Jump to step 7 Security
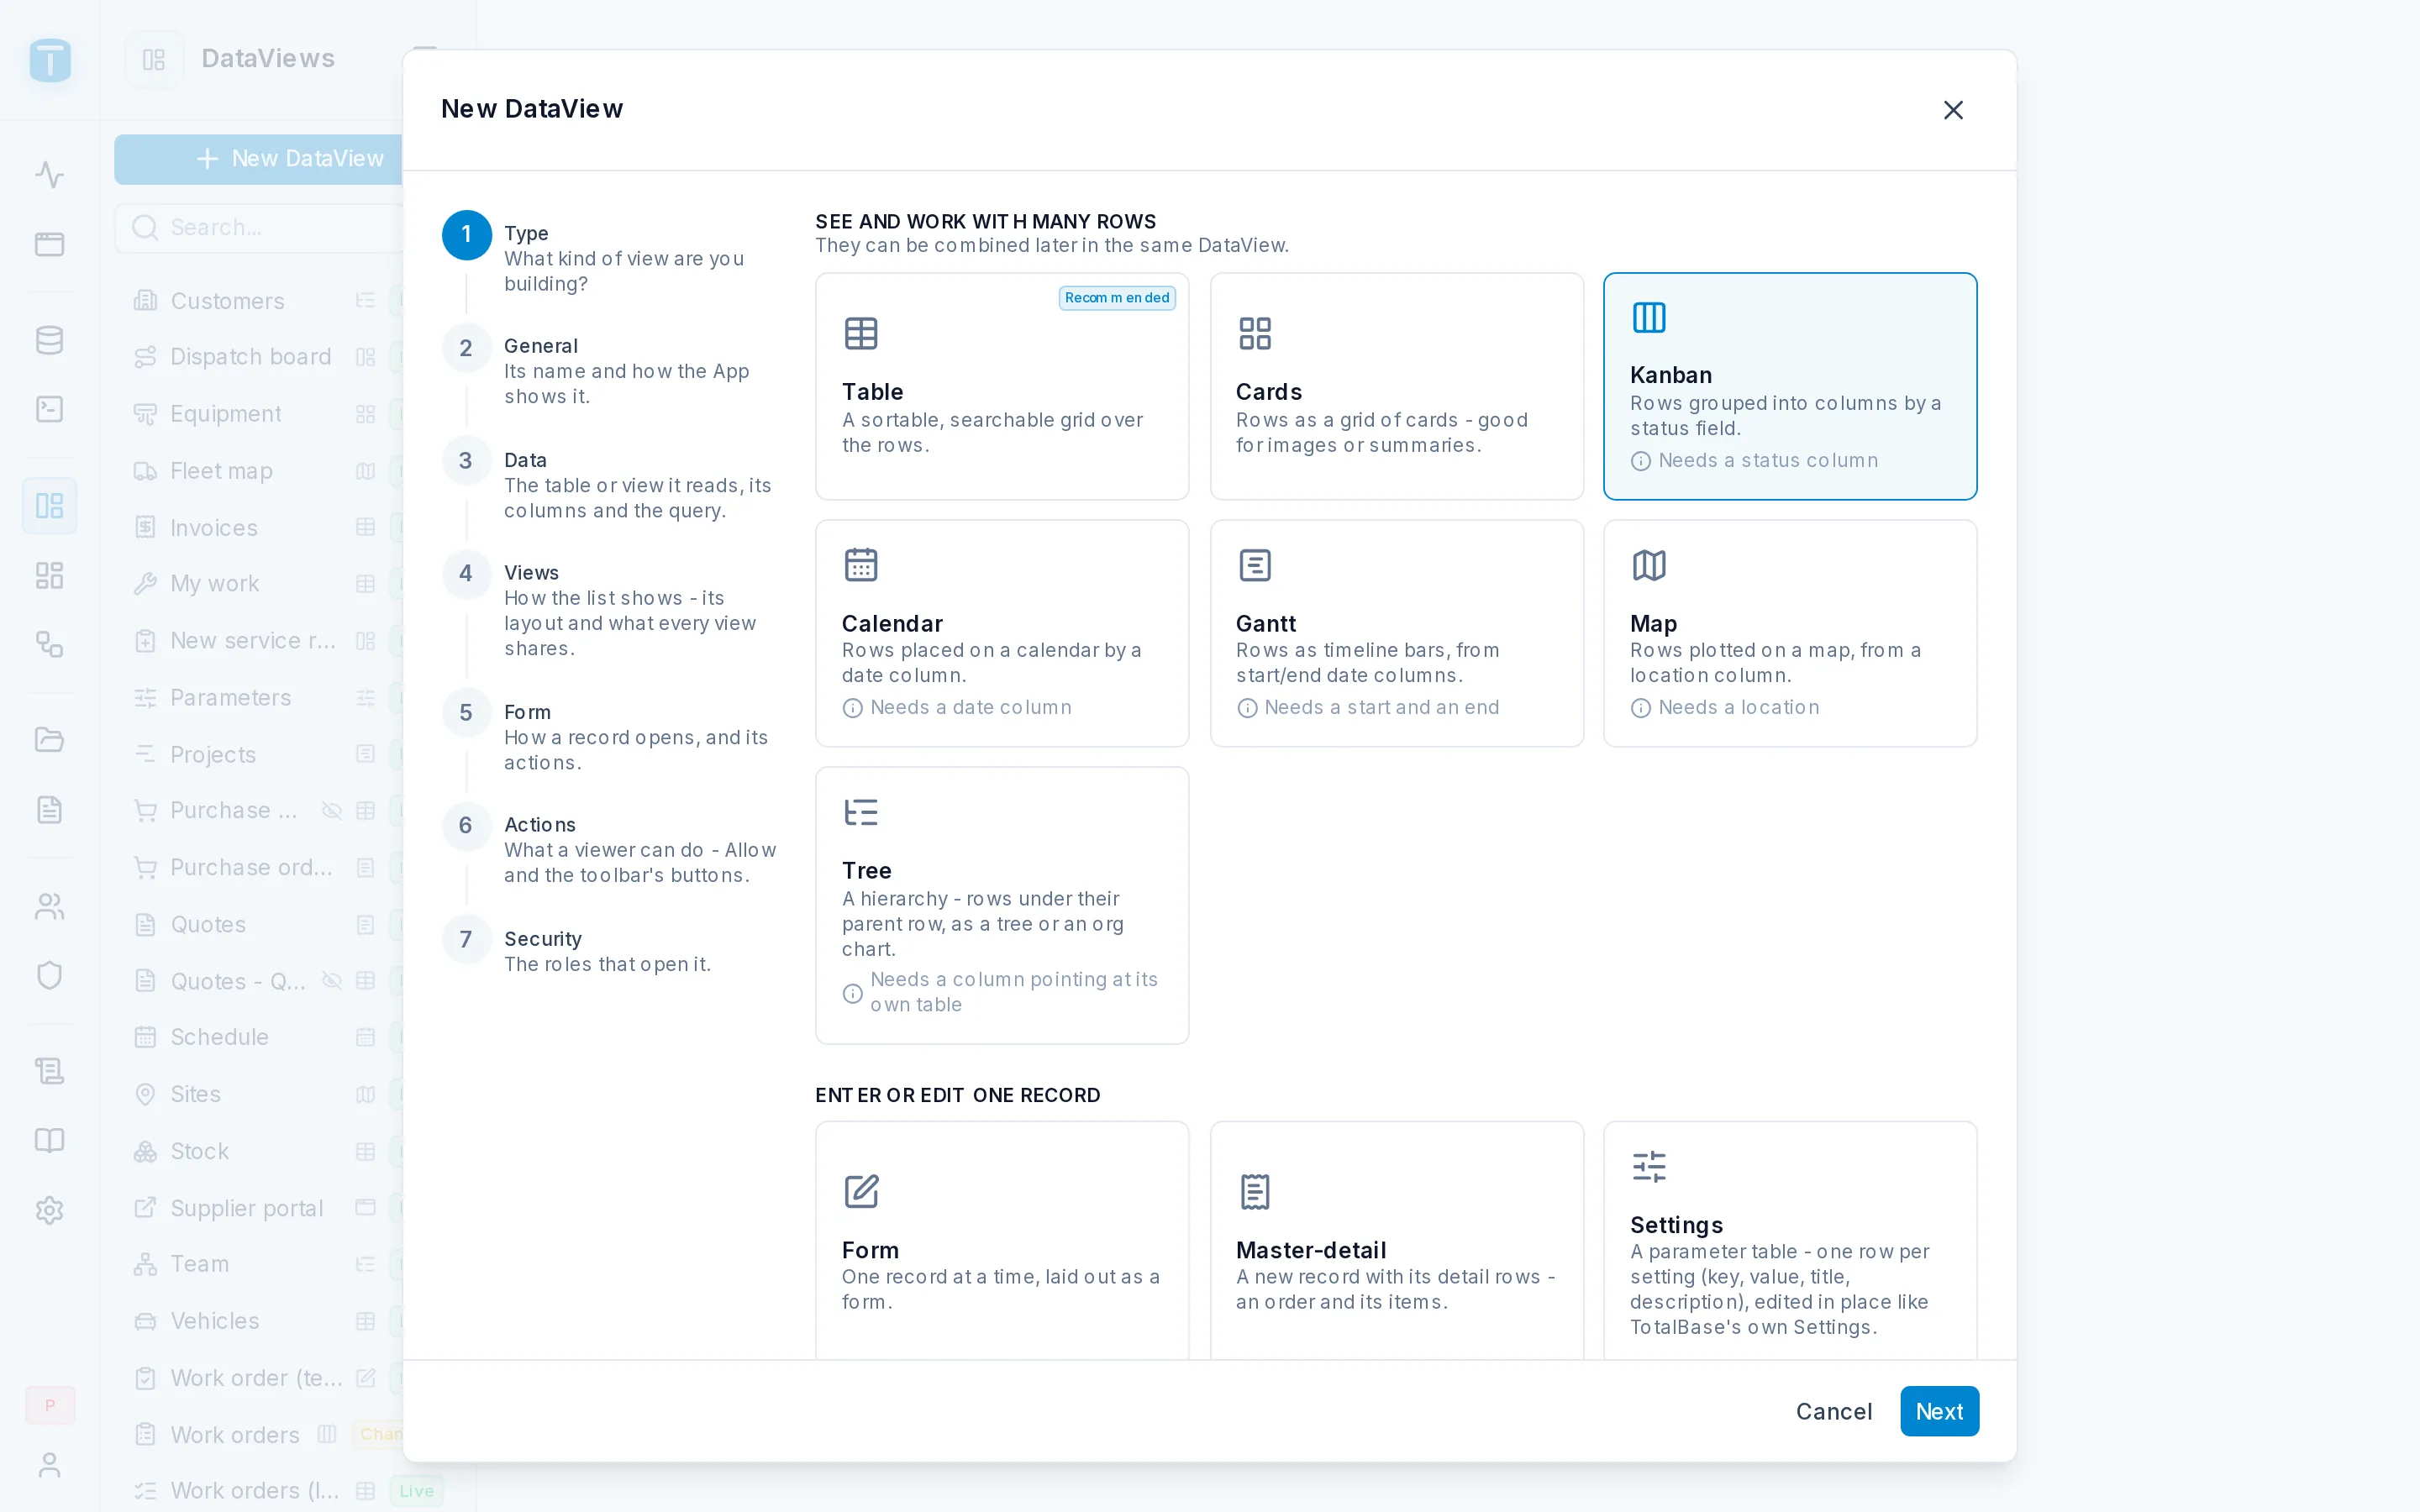The height and width of the screenshot is (1512, 2420). 610,951
